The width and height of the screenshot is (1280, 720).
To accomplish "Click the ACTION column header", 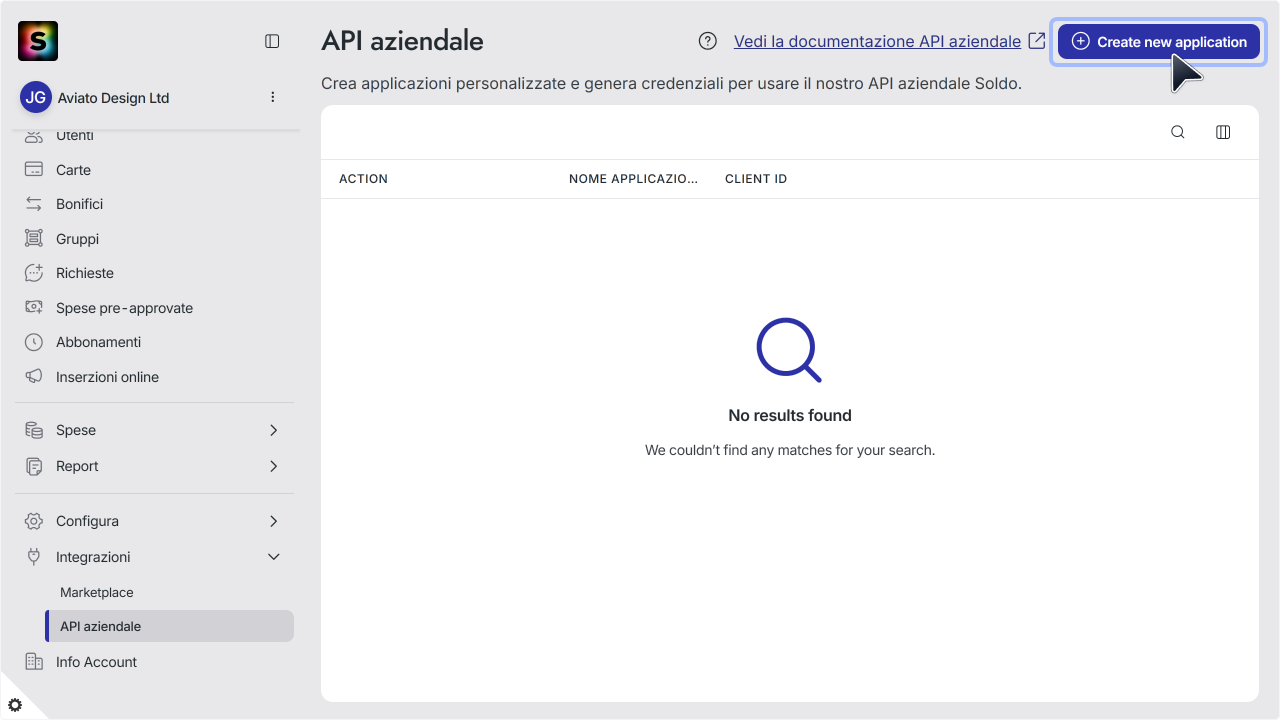I will [x=363, y=179].
